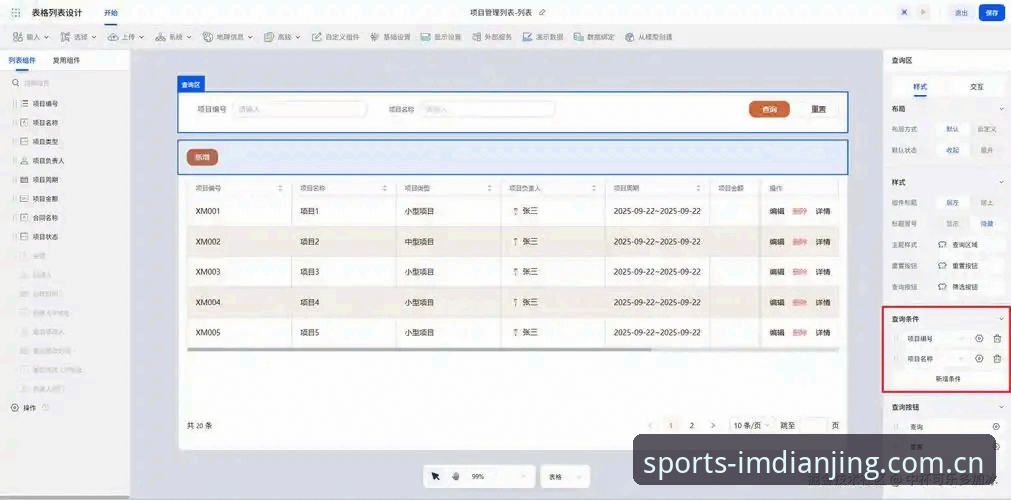Open the 输入 toolbar dropdown
This screenshot has width=1011, height=500.
tap(31, 37)
